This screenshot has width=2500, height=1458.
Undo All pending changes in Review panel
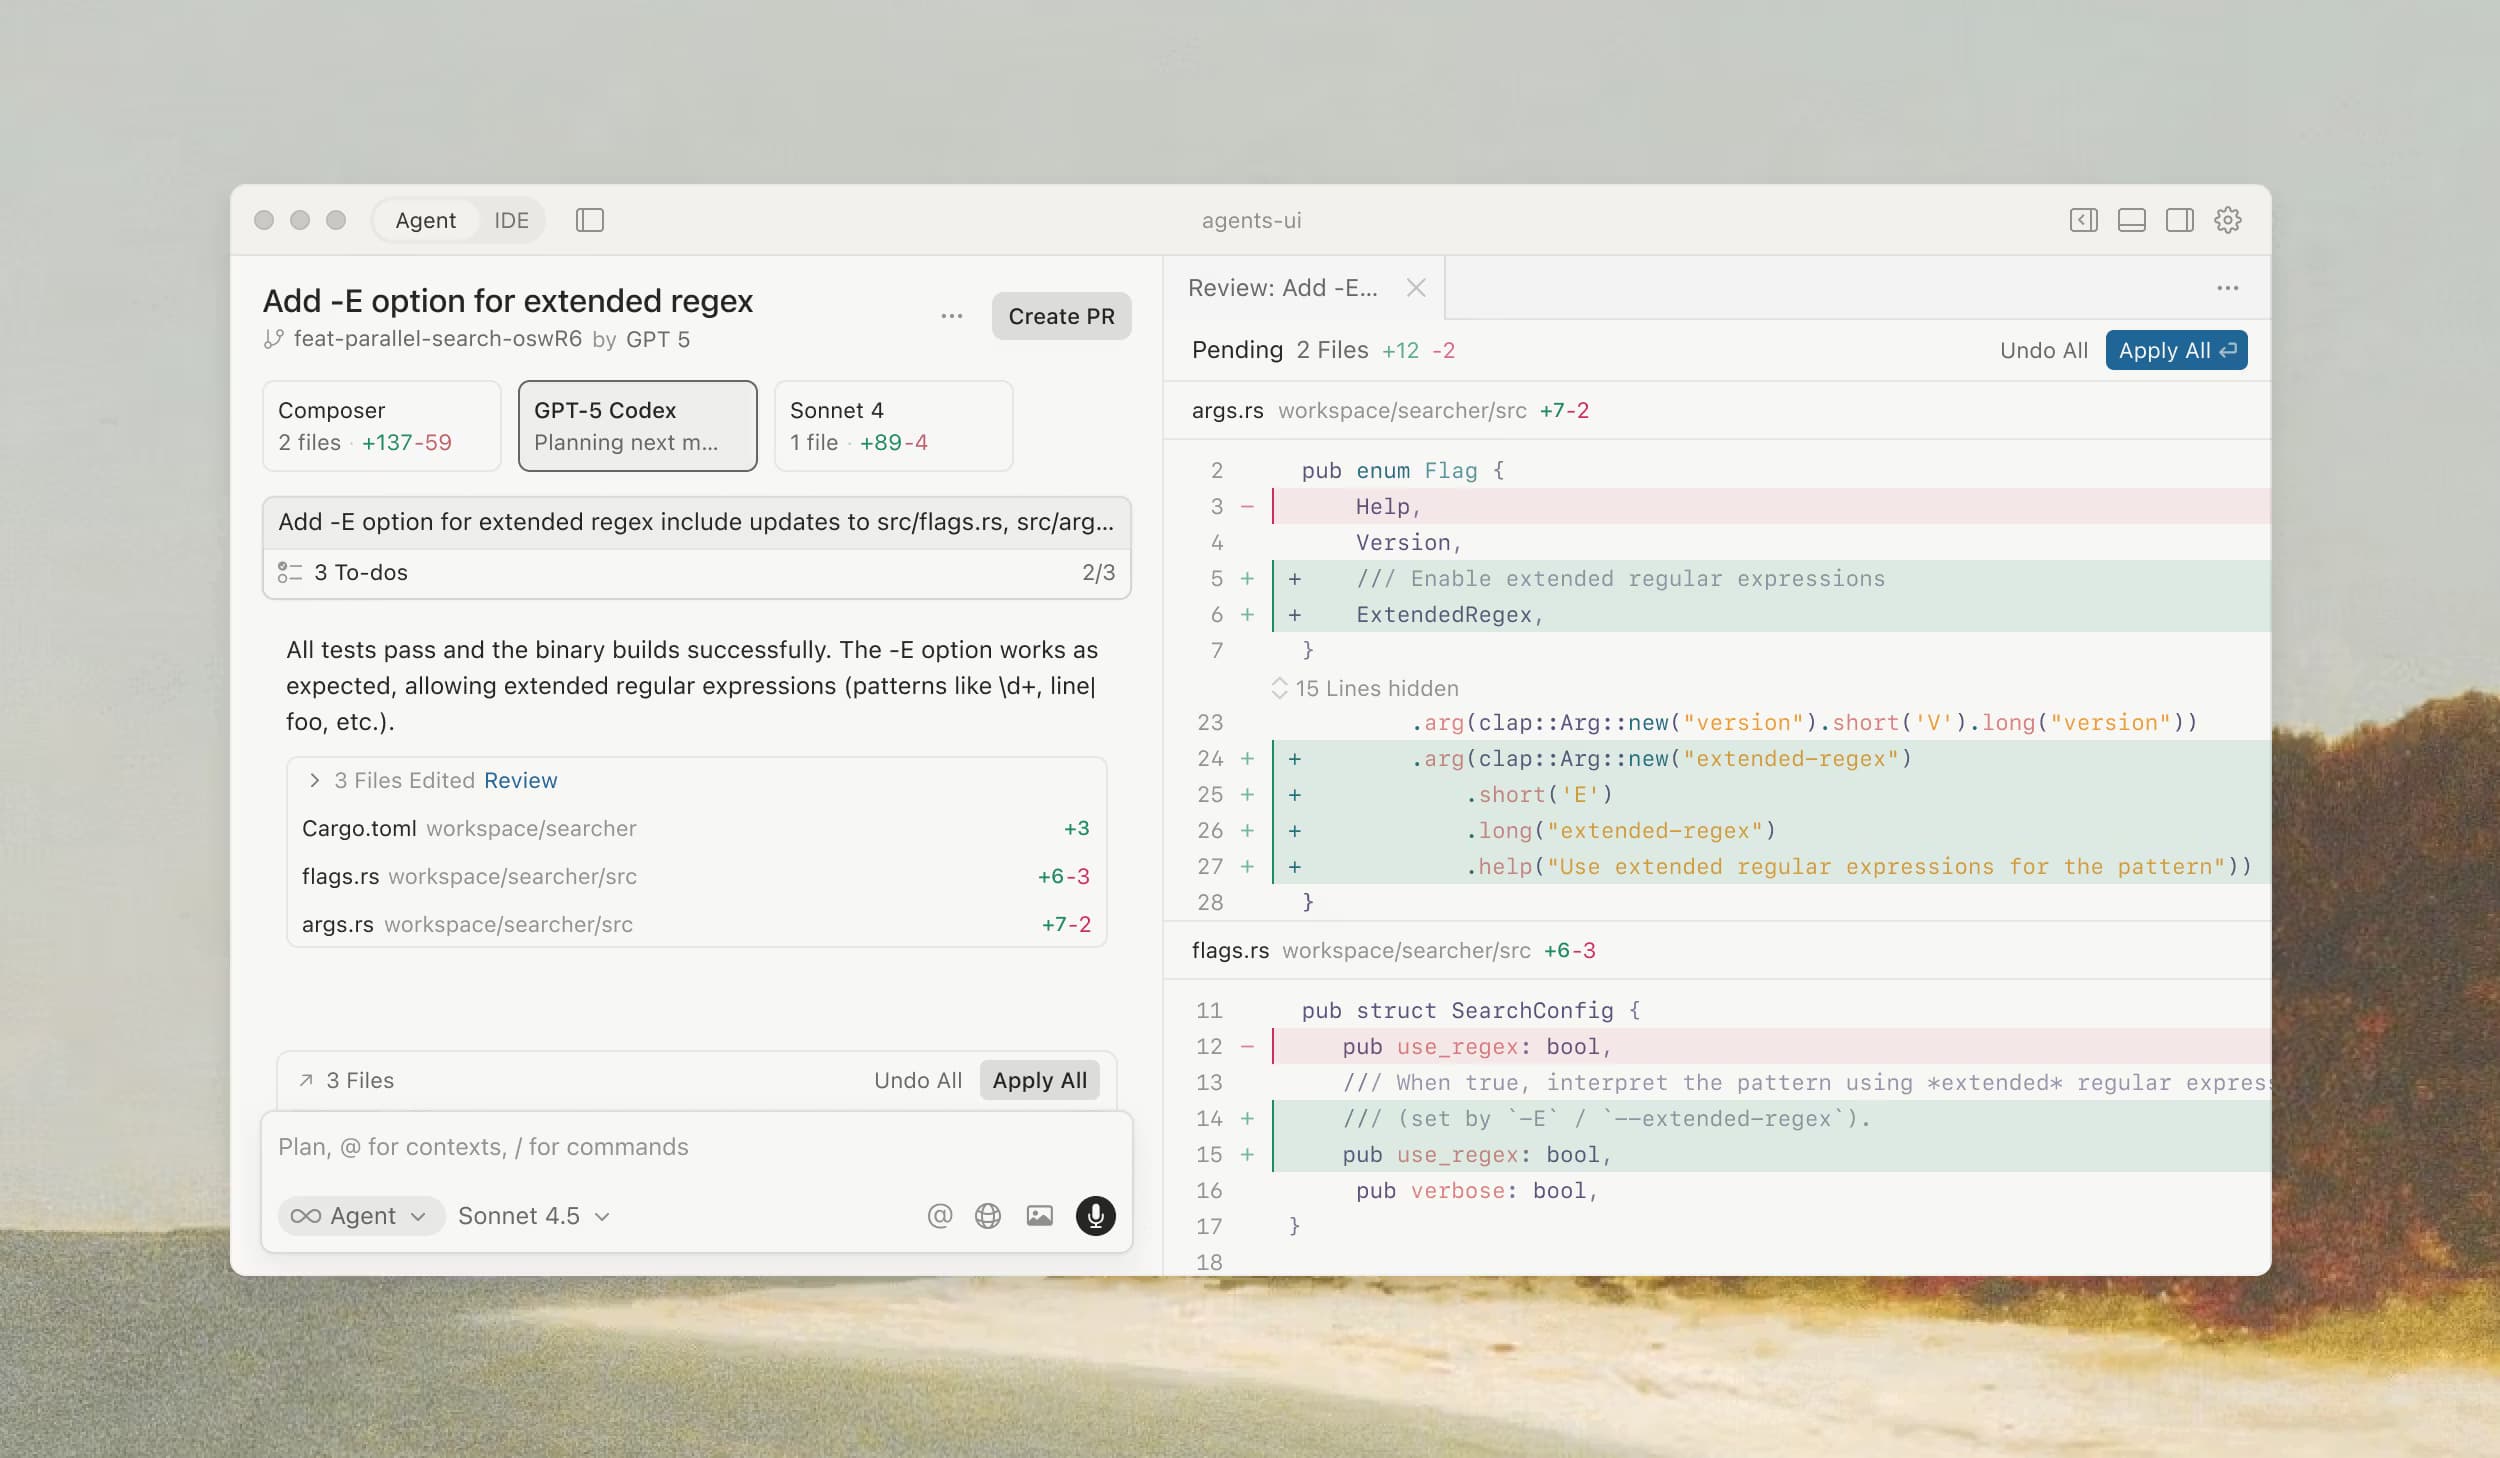pyautogui.click(x=2043, y=350)
